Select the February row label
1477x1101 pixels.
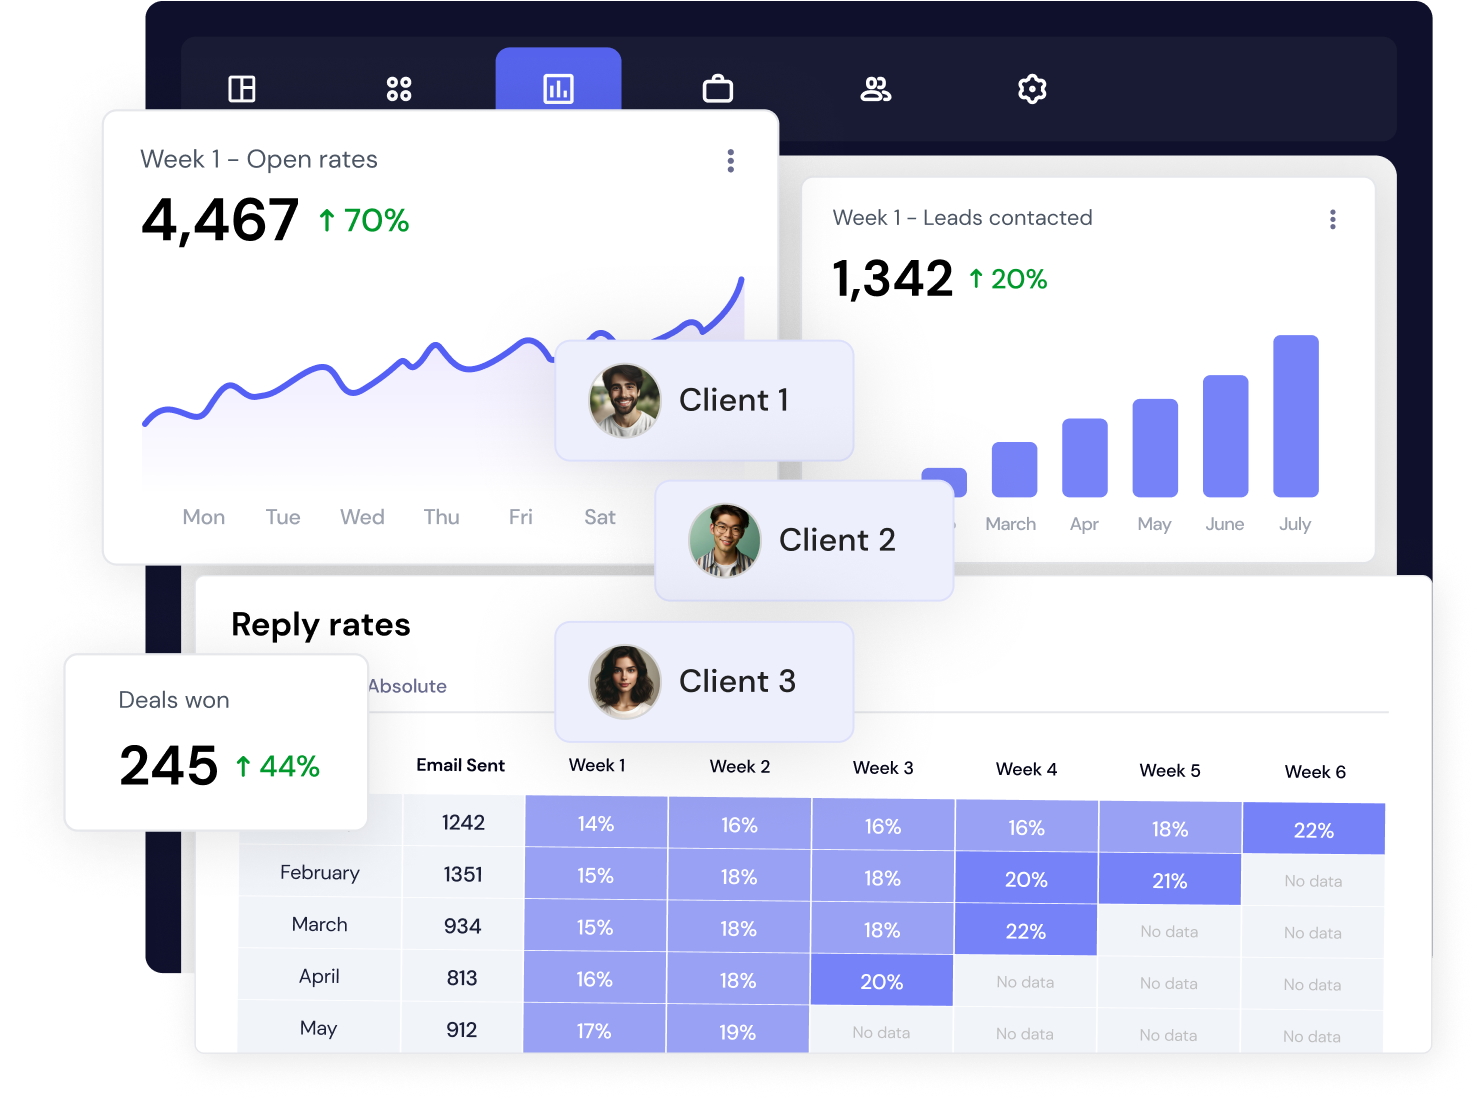(320, 872)
